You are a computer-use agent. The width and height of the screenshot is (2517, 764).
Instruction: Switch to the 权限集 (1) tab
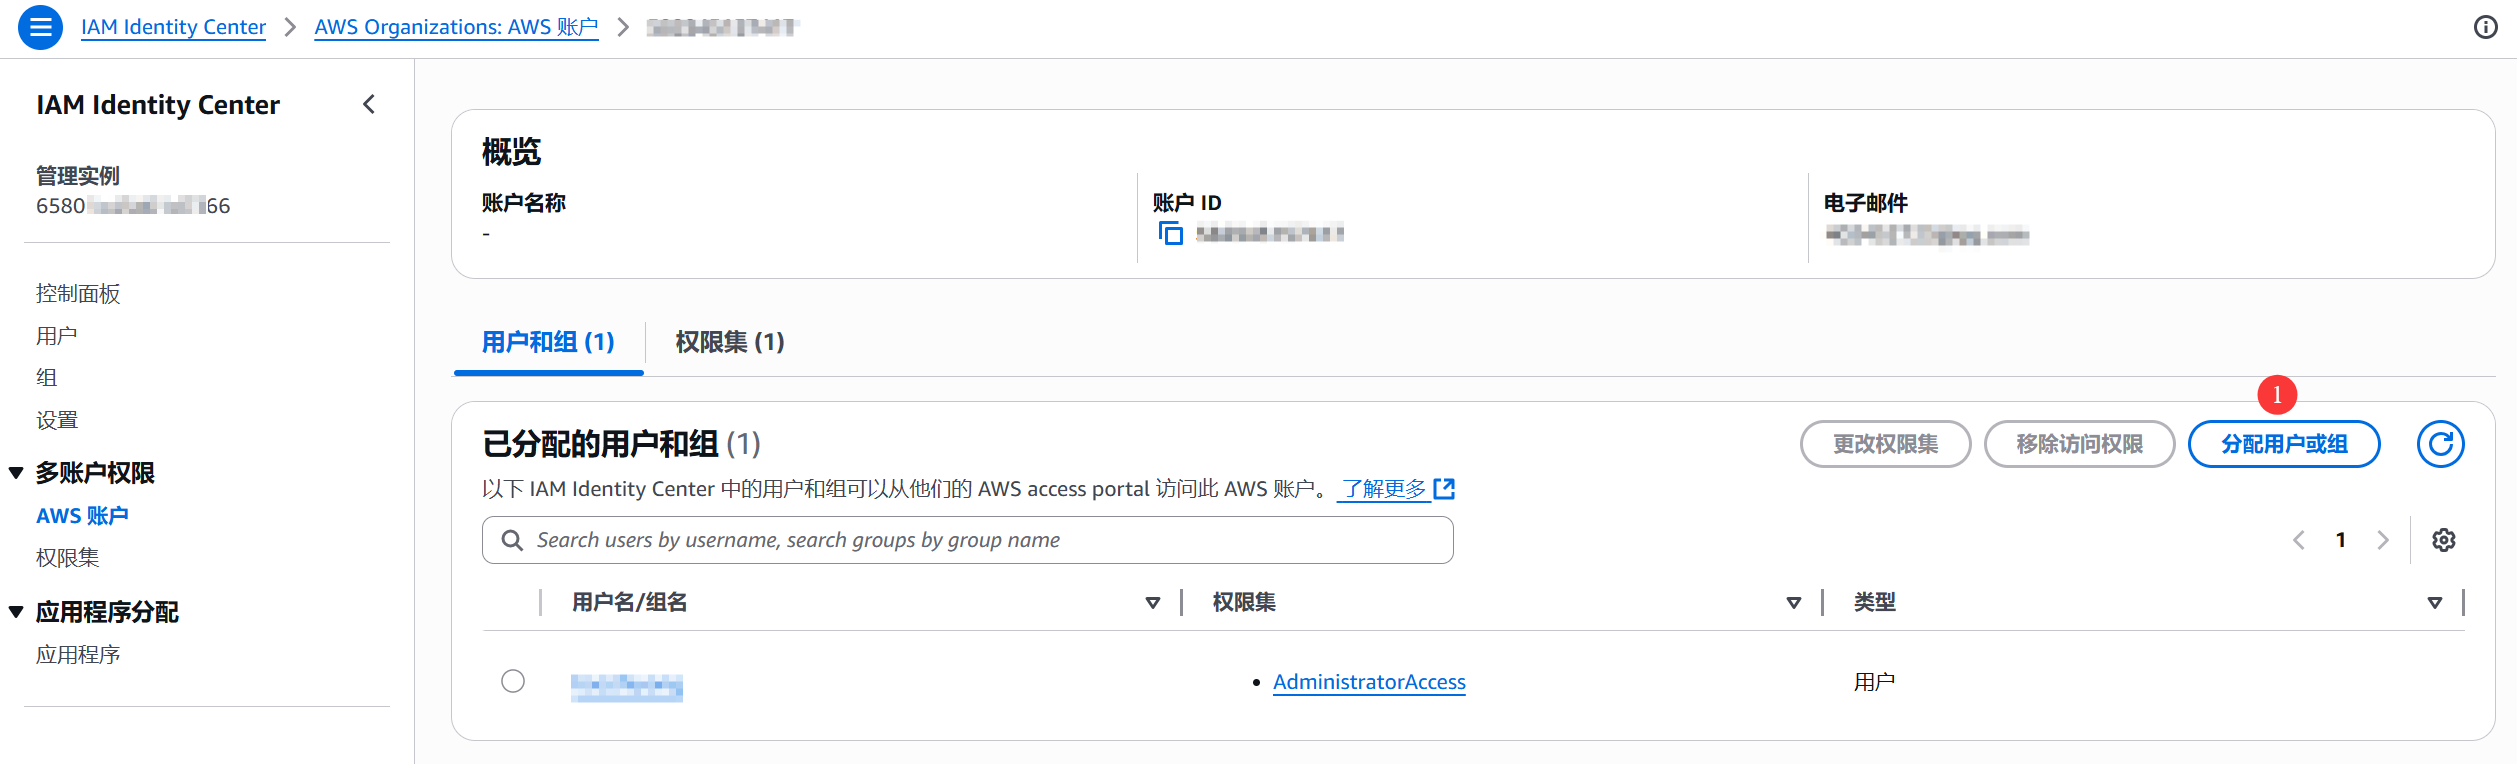tap(729, 342)
